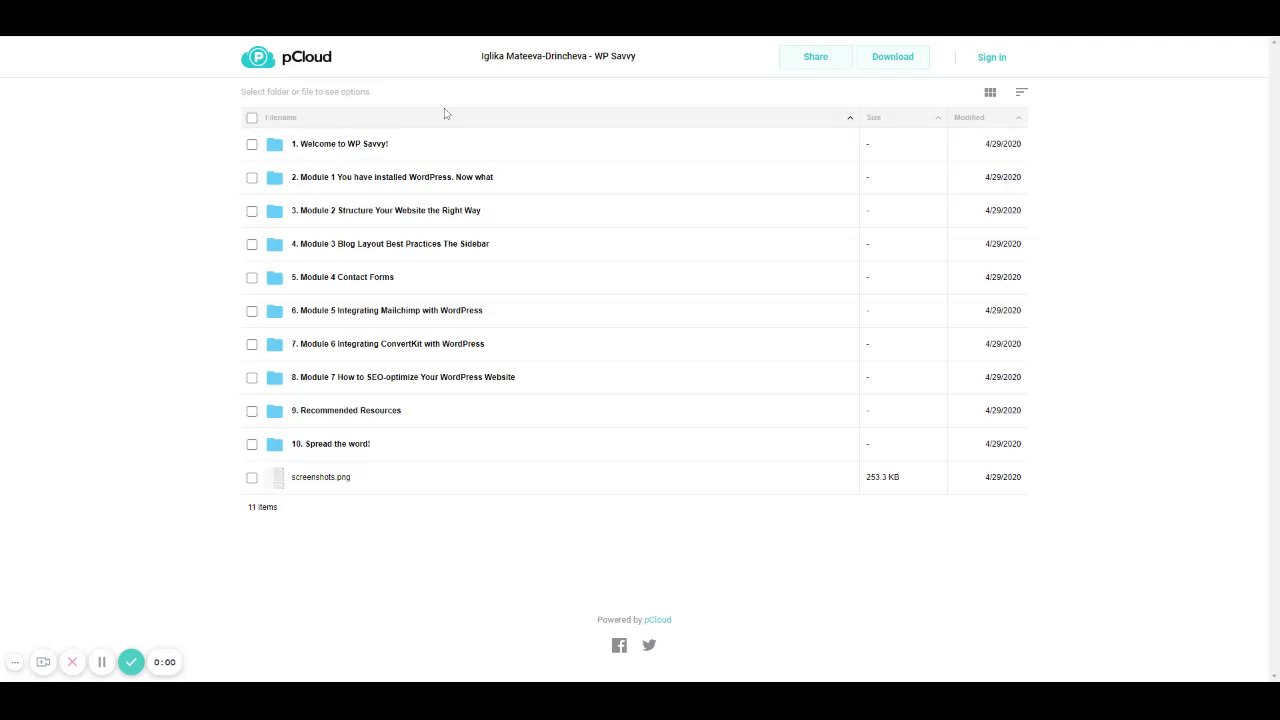Pause the screen recording
This screenshot has height=720, width=1280.
101,662
